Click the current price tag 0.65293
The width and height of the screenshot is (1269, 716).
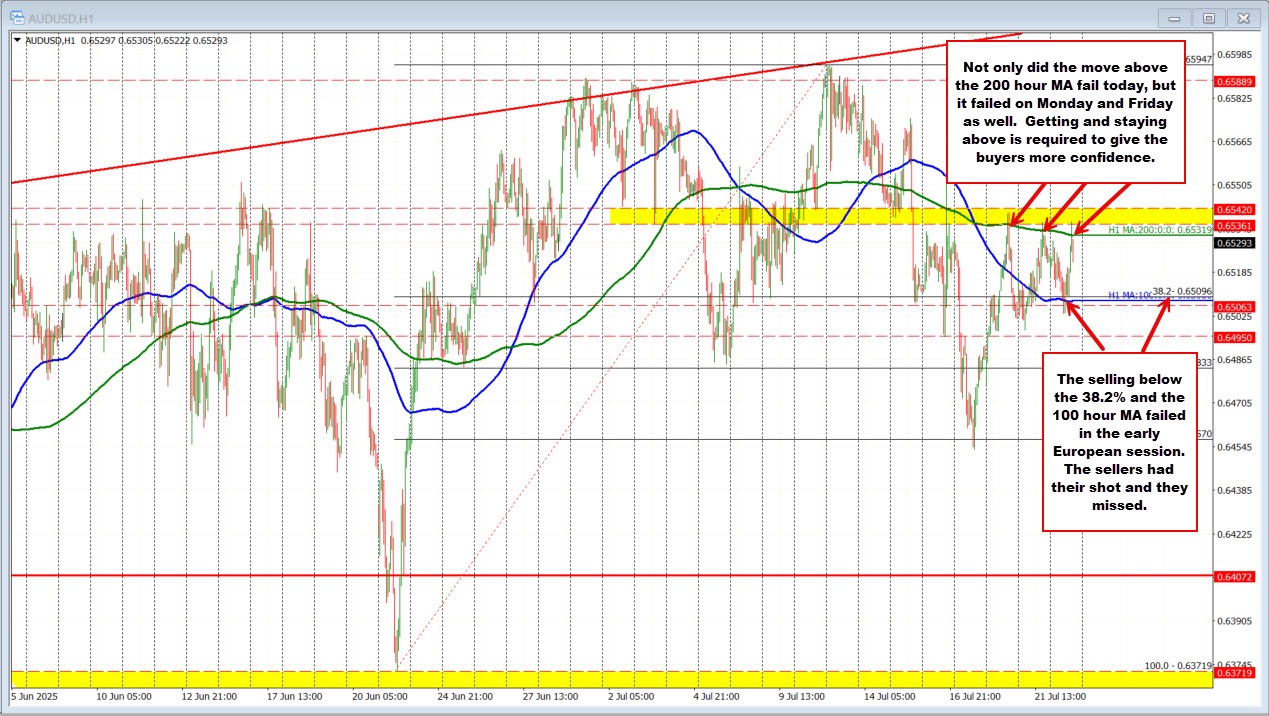(x=1234, y=243)
